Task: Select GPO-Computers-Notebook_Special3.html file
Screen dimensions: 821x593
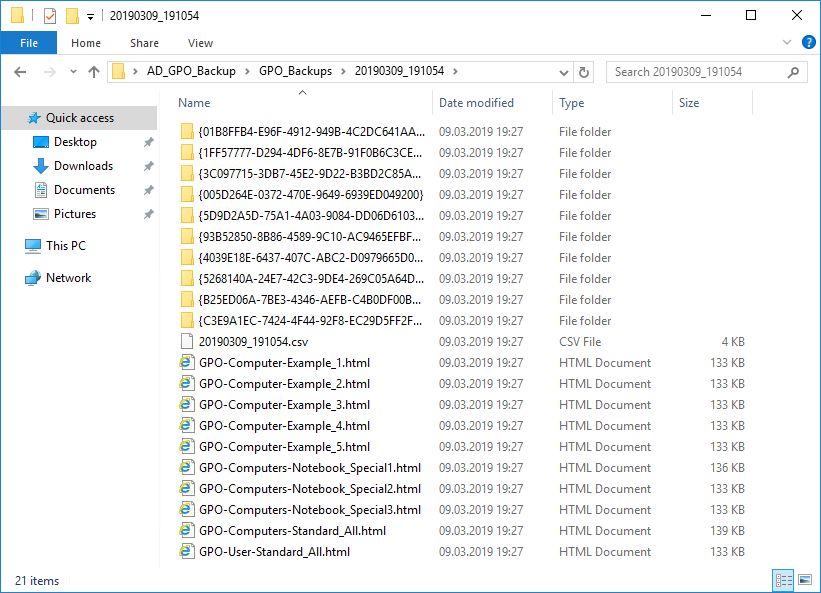Action: click(x=310, y=509)
